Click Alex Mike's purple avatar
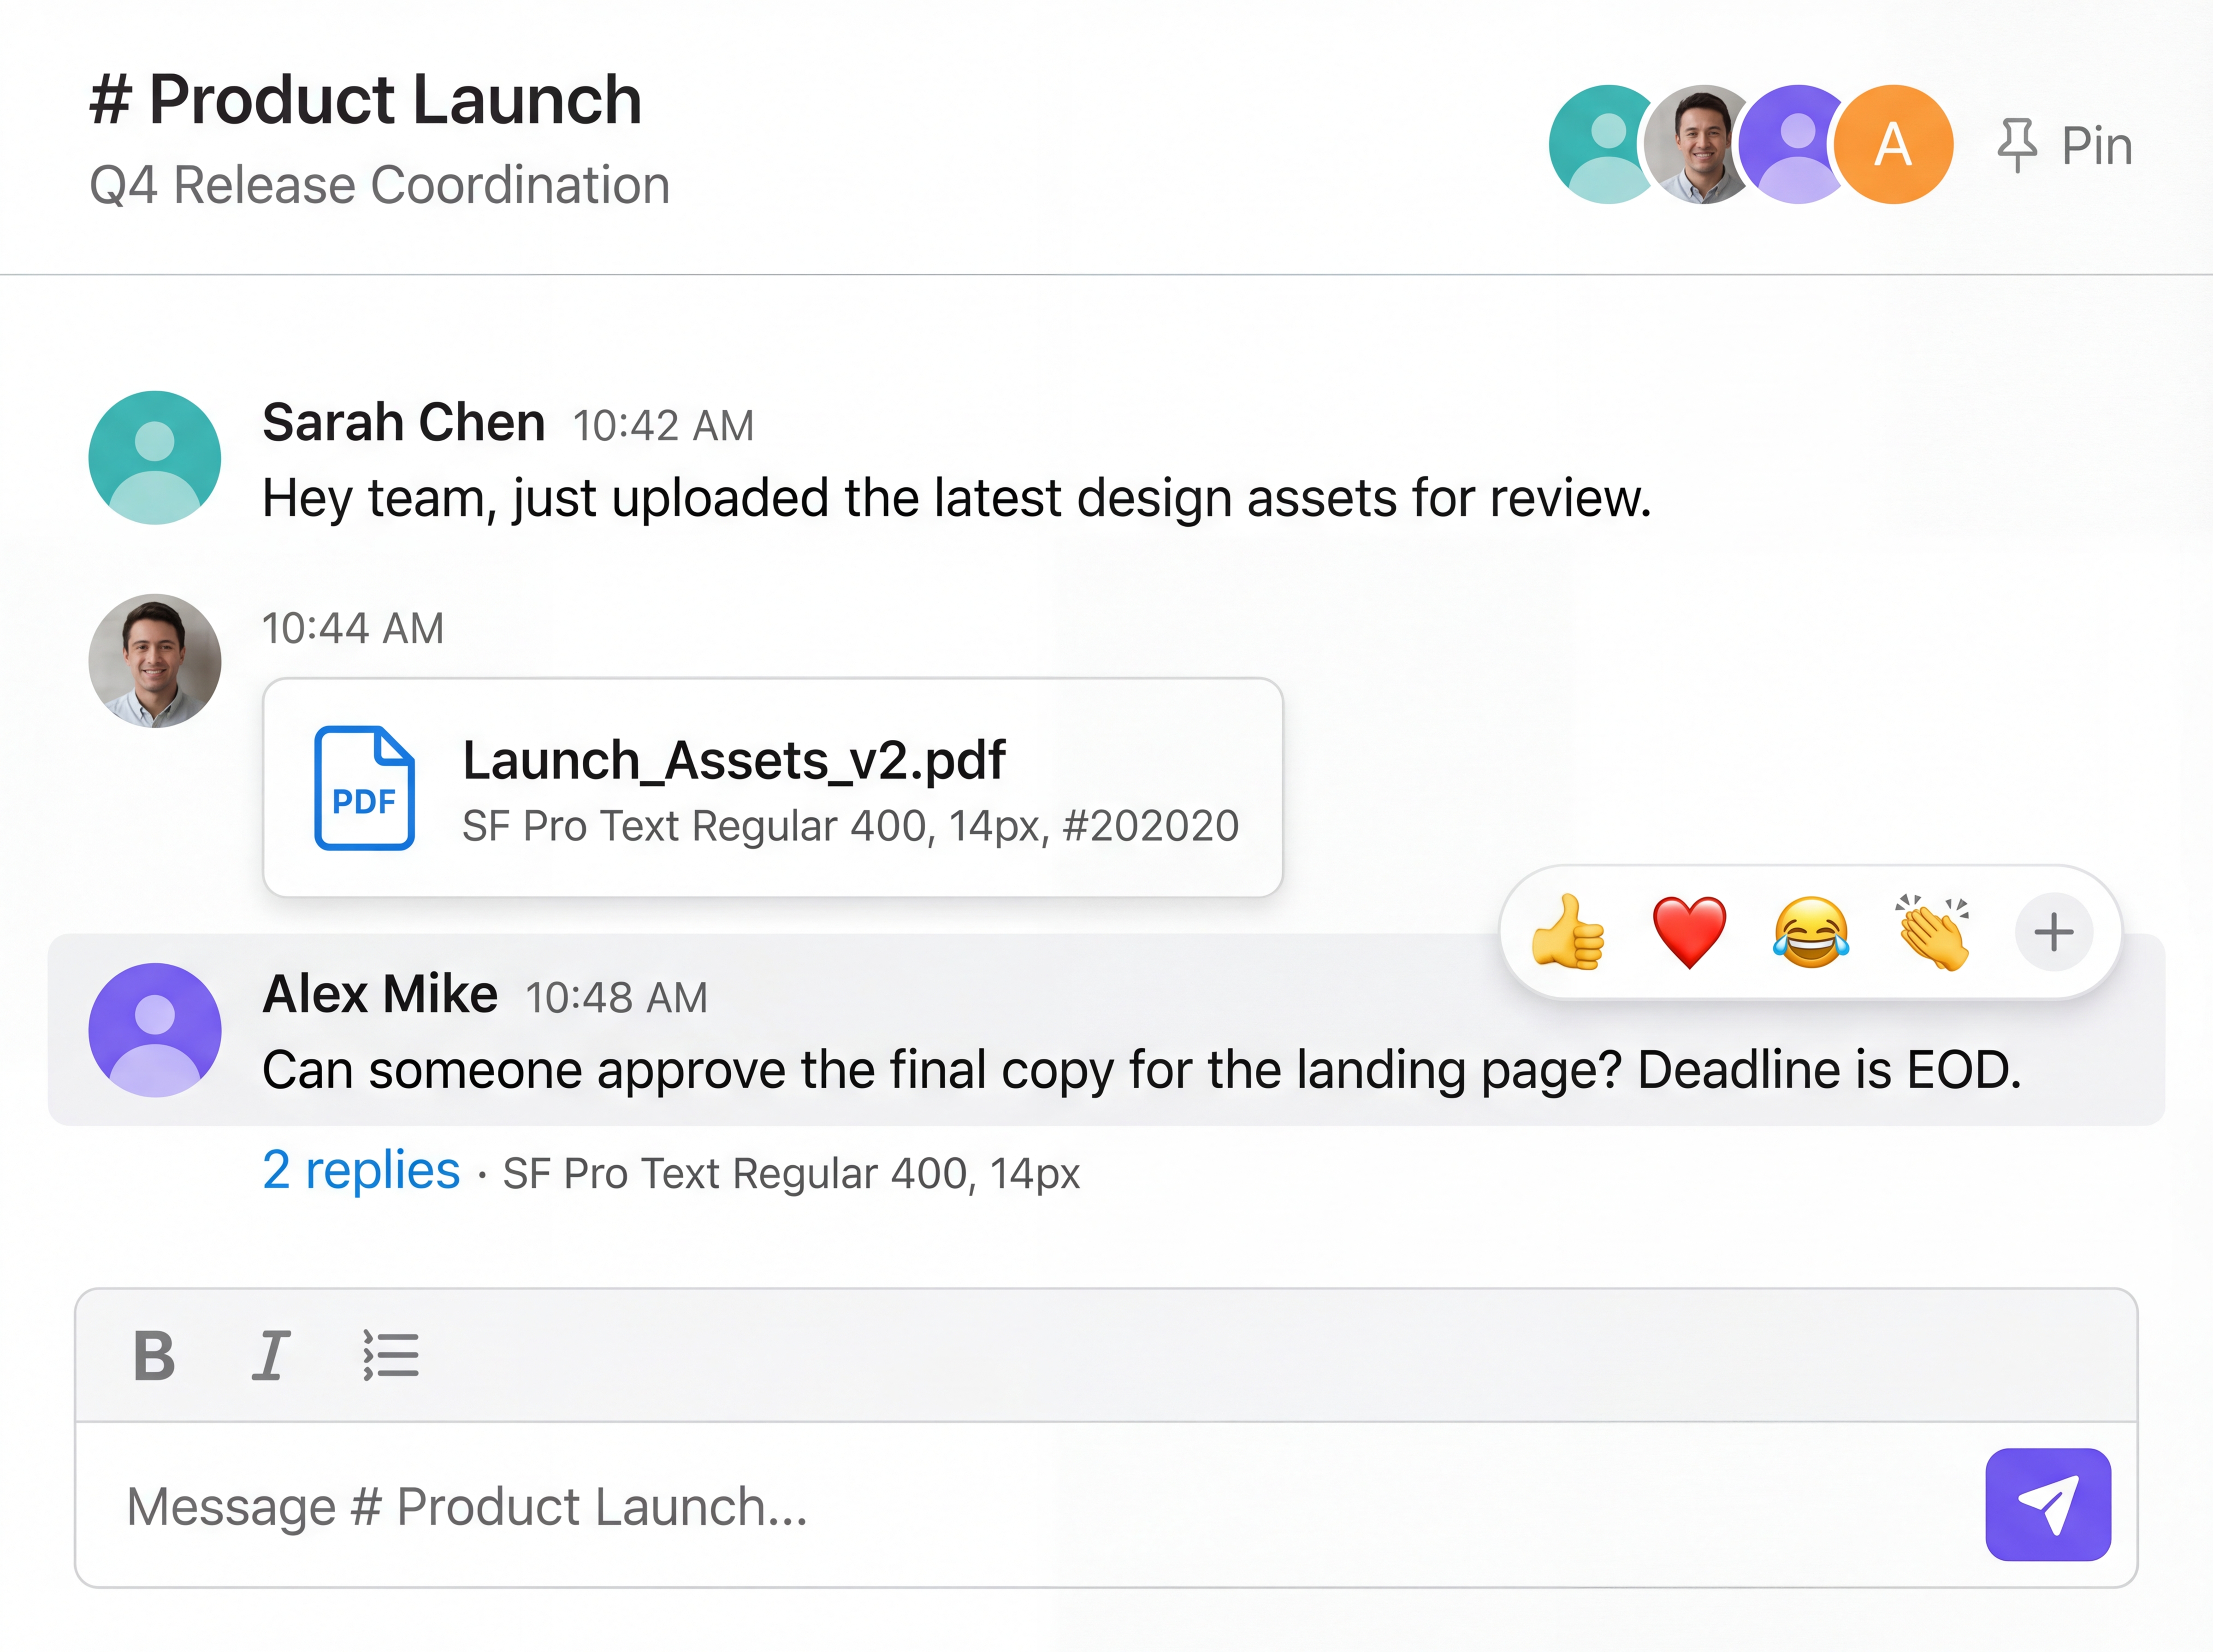 (x=155, y=1030)
